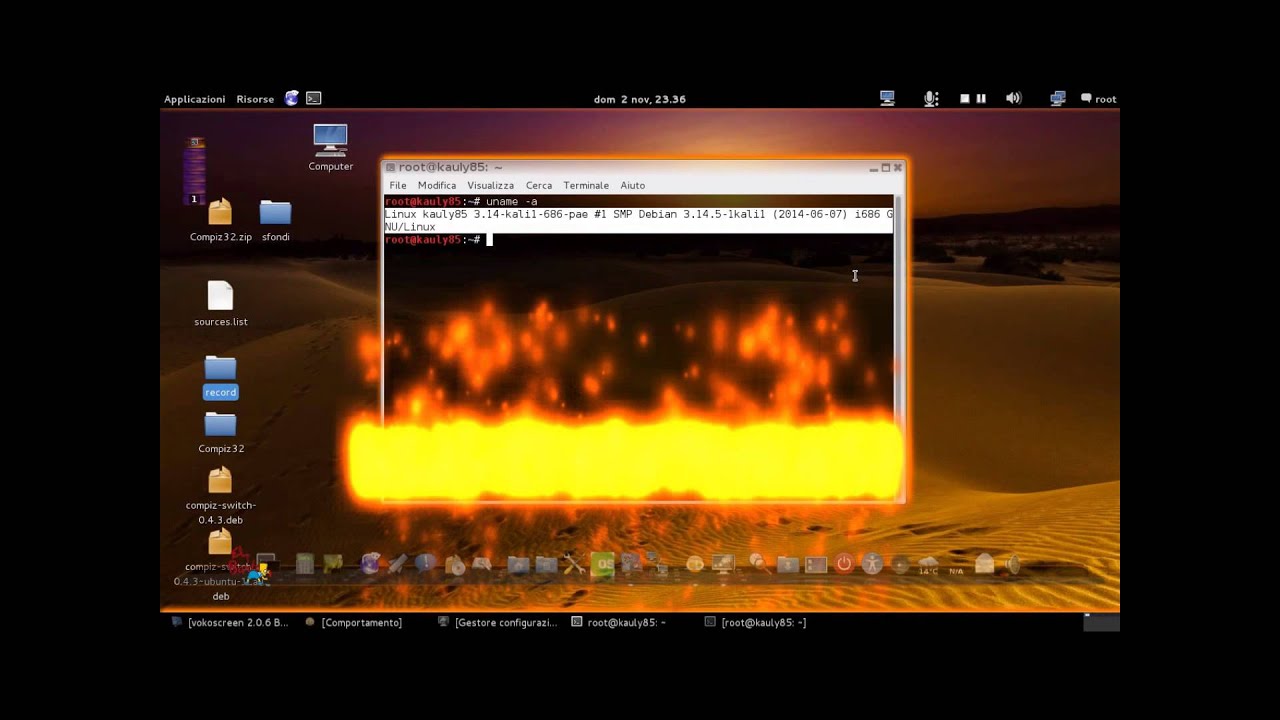Open the clock showing dom 2 nov, 23.36
The height and width of the screenshot is (720, 1280).
click(640, 99)
